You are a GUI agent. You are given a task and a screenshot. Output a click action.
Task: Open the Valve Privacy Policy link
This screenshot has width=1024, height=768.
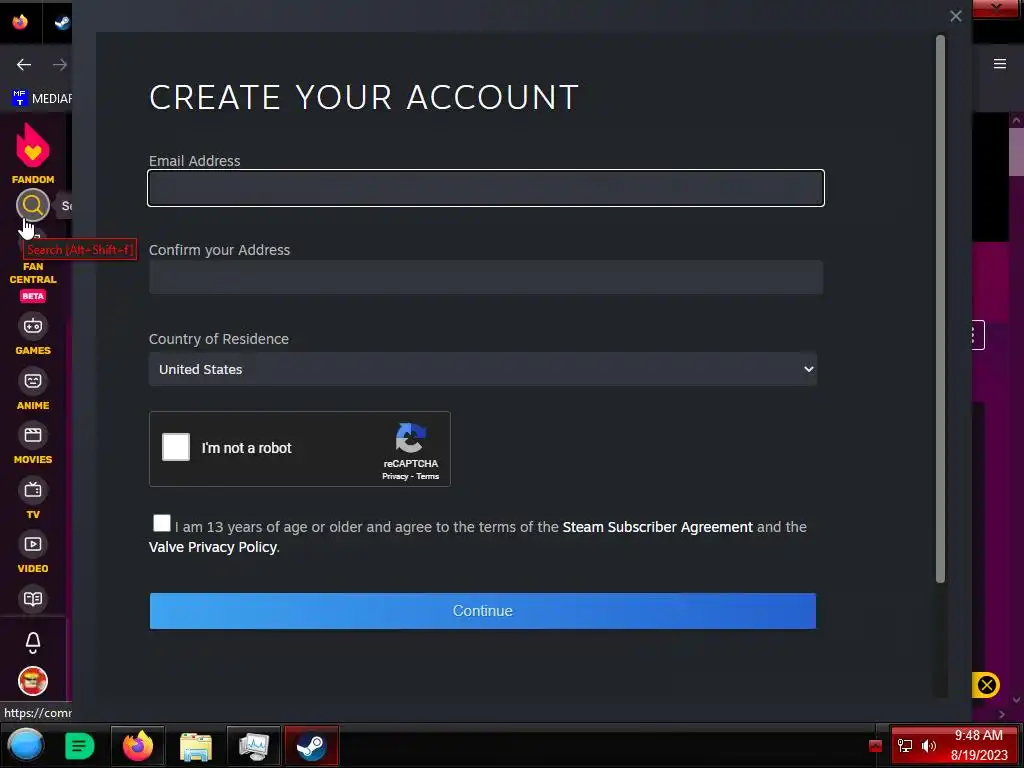213,547
